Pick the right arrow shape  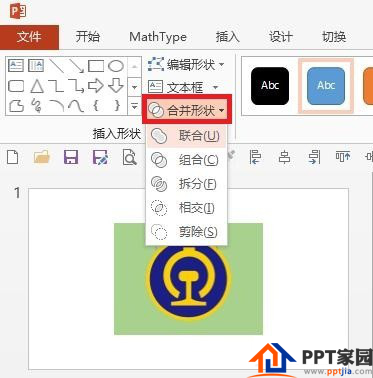click(96, 86)
